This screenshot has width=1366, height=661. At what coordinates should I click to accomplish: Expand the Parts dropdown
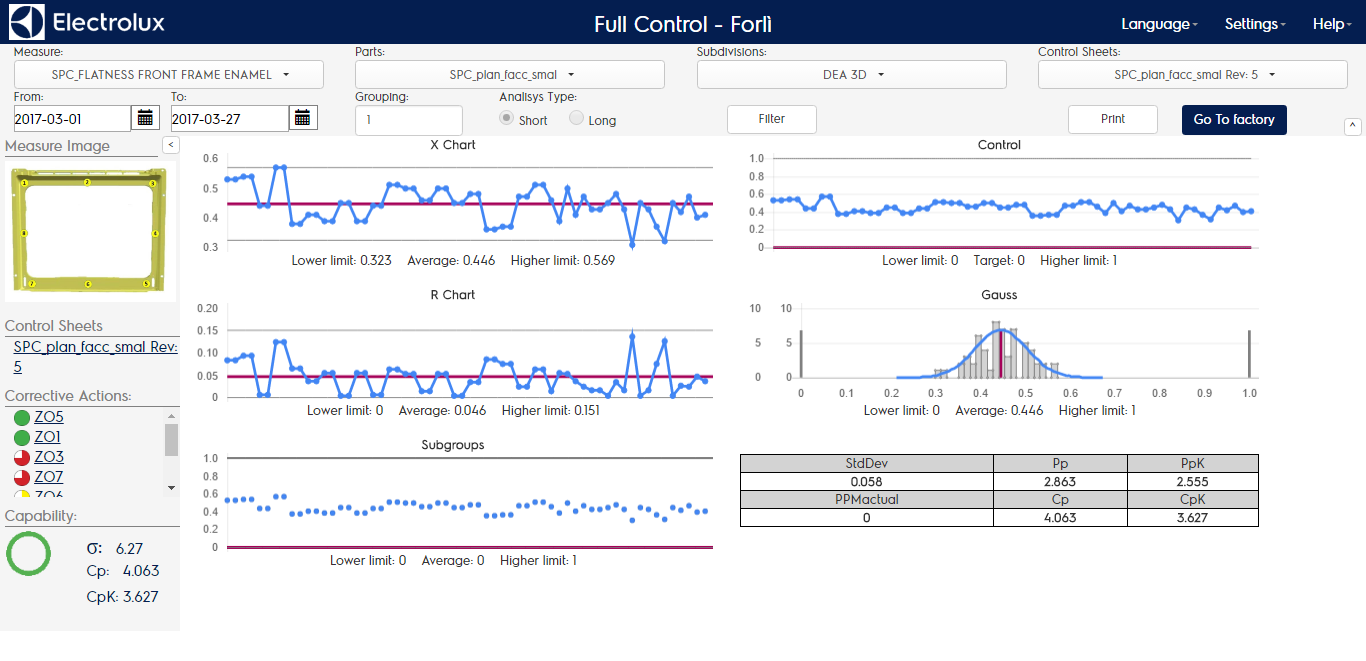tap(510, 75)
